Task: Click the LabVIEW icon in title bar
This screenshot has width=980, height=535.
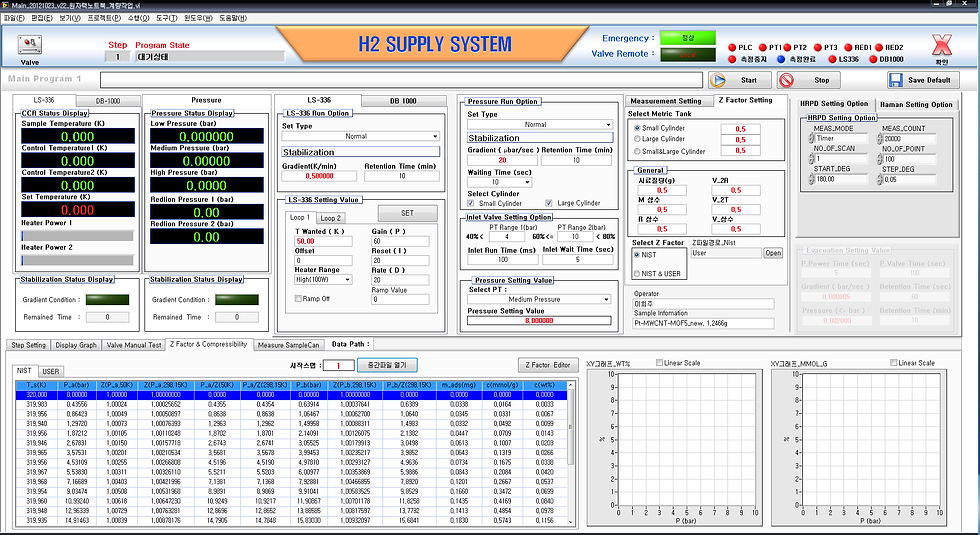Action: [6, 5]
